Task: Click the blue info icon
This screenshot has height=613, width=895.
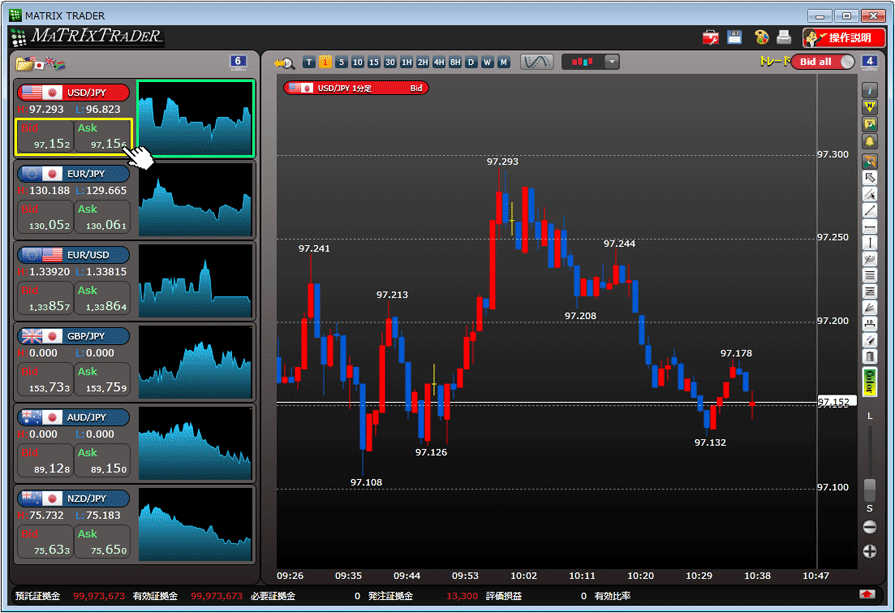Action: click(x=869, y=90)
